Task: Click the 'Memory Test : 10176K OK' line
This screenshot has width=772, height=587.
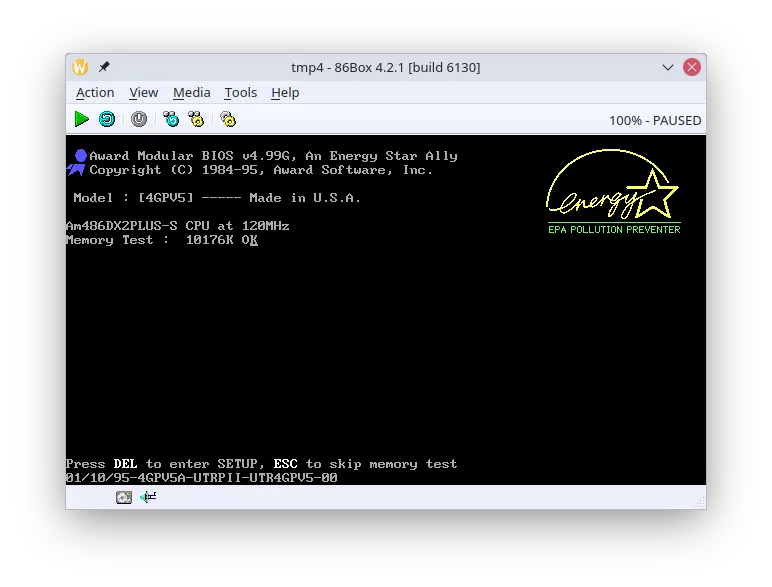Action: (162, 240)
